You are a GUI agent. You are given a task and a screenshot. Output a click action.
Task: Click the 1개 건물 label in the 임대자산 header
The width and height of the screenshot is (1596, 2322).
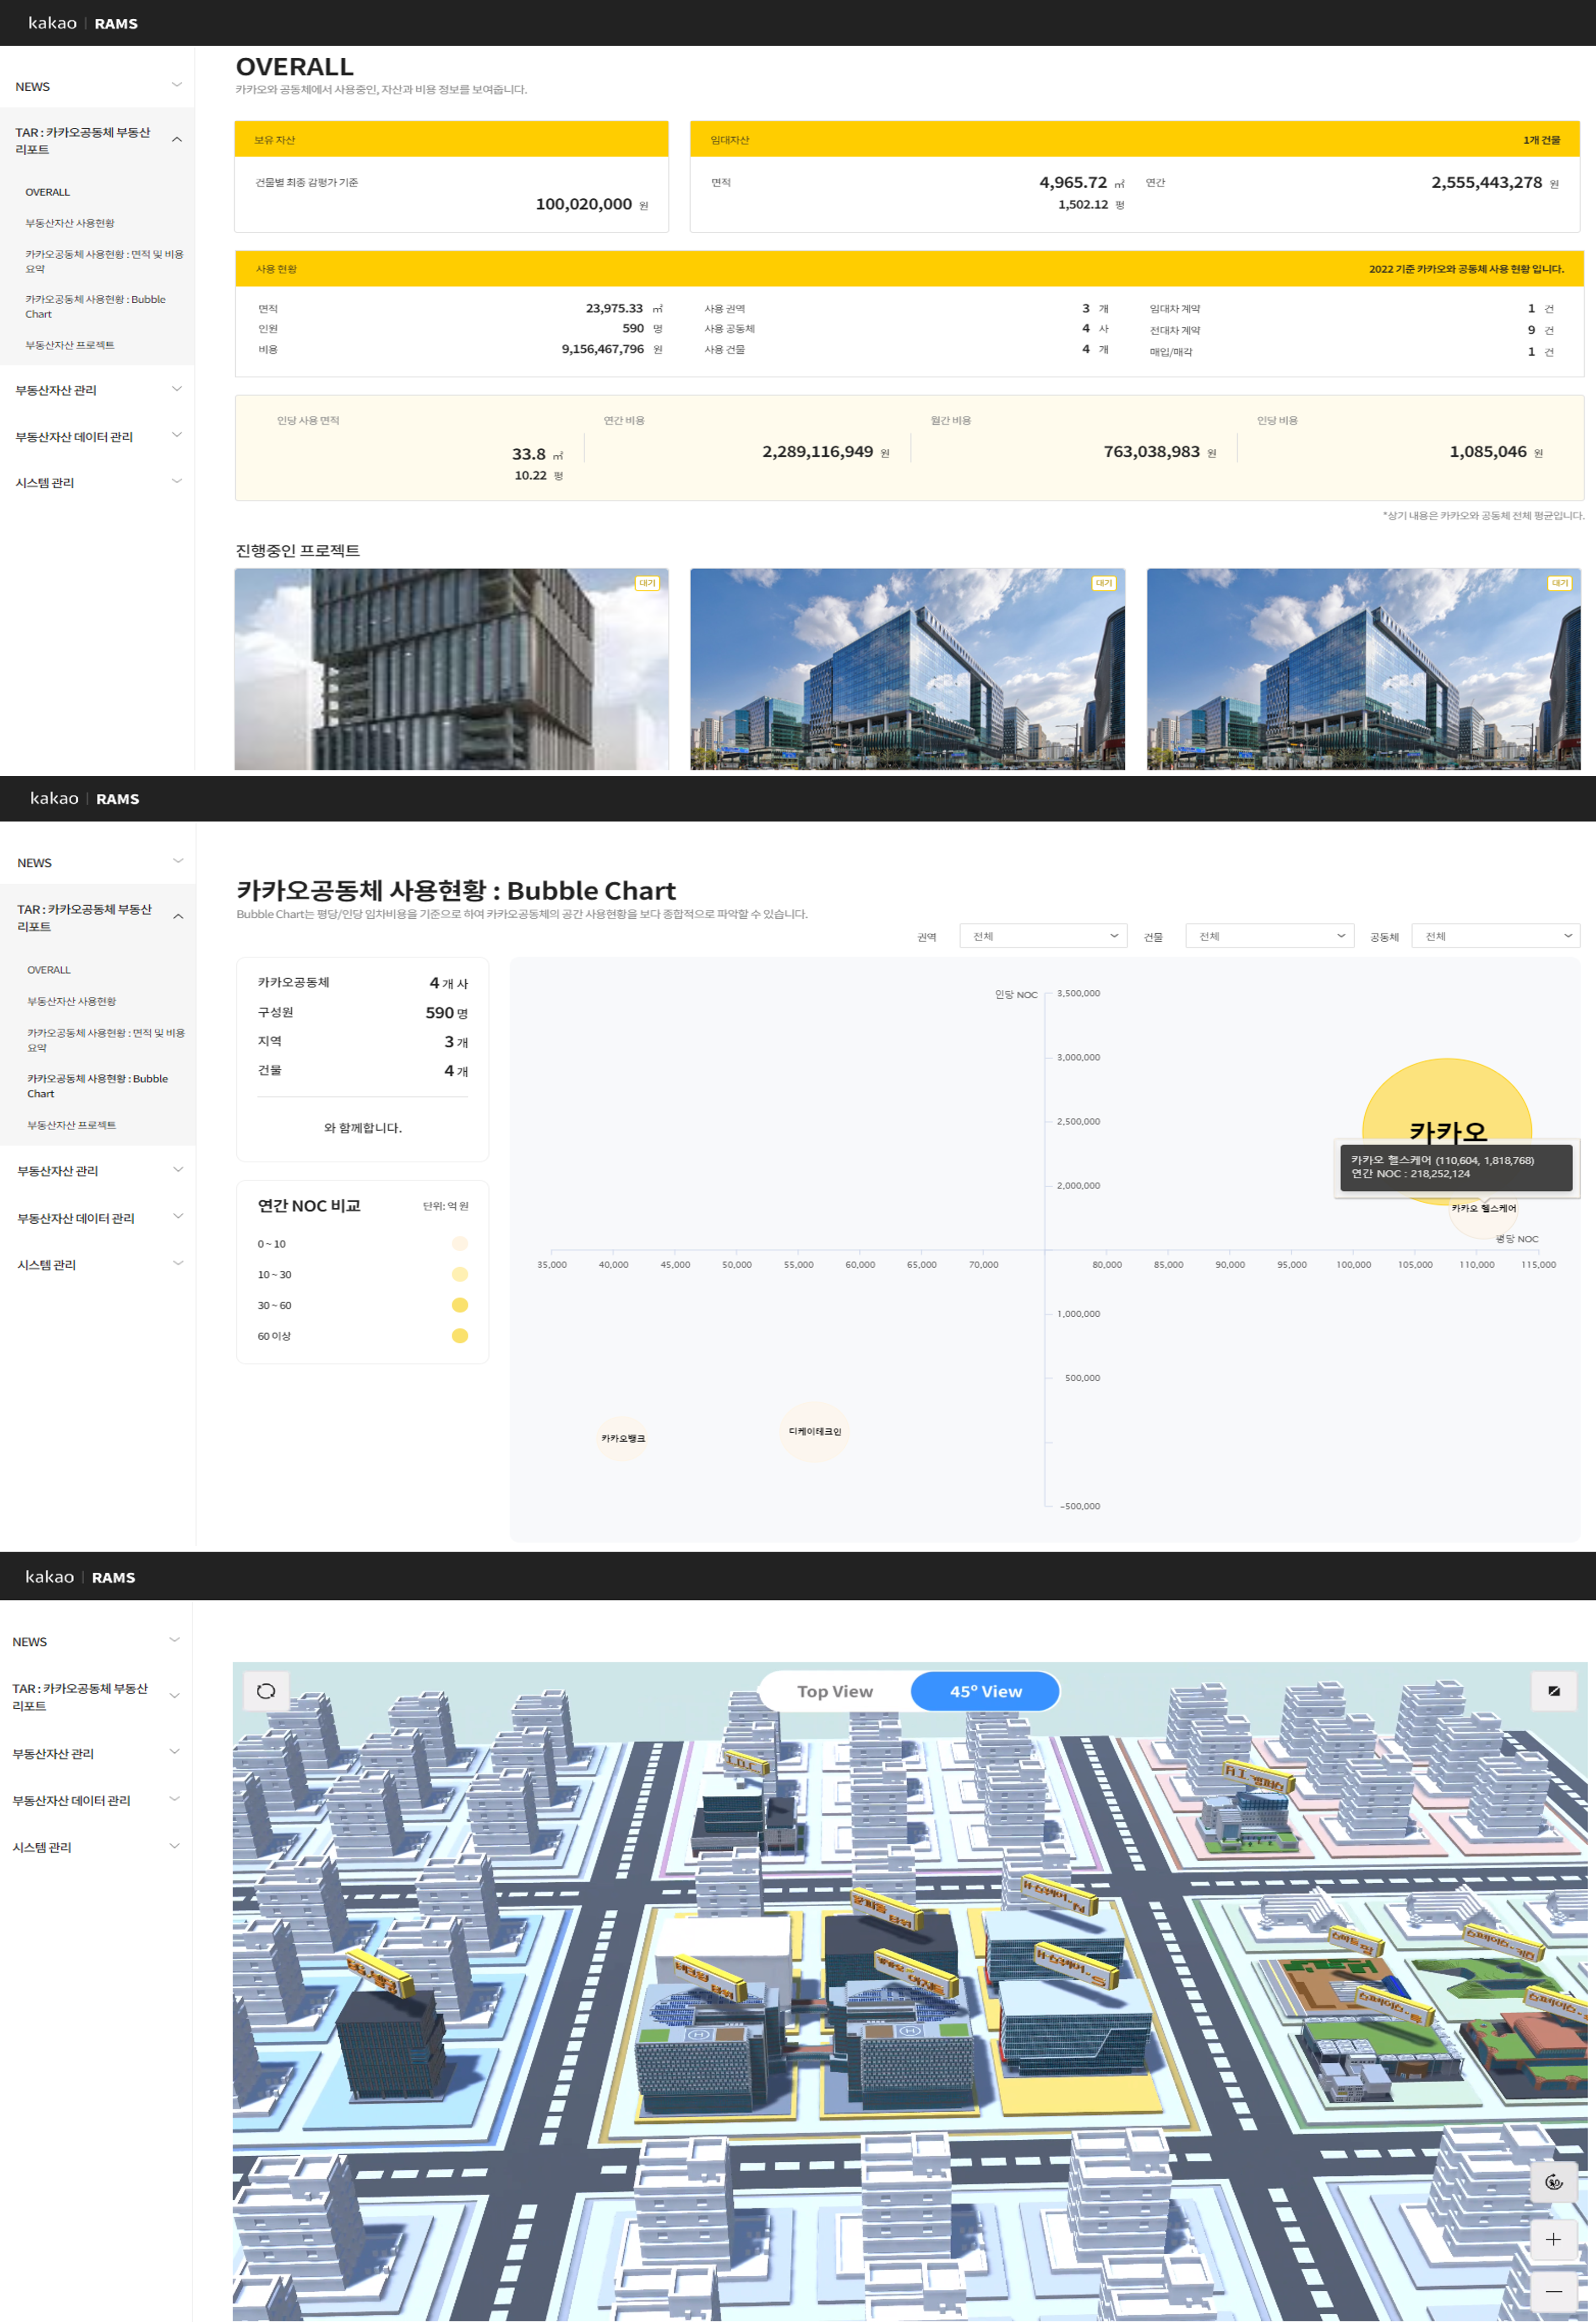pyautogui.click(x=1541, y=140)
